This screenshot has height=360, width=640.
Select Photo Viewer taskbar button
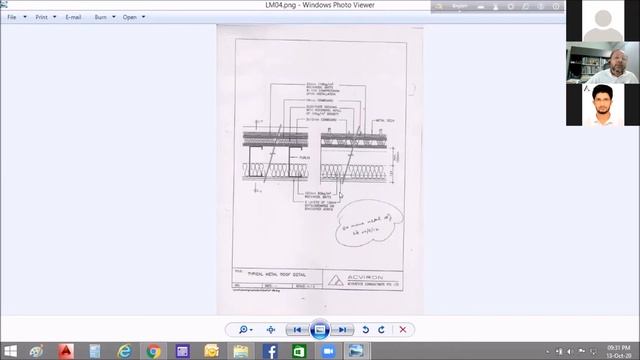click(x=356, y=351)
